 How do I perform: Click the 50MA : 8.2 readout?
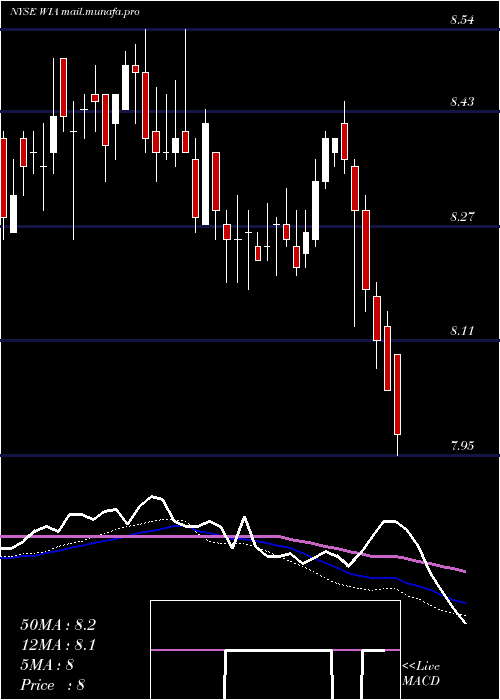pyautogui.click(x=58, y=625)
